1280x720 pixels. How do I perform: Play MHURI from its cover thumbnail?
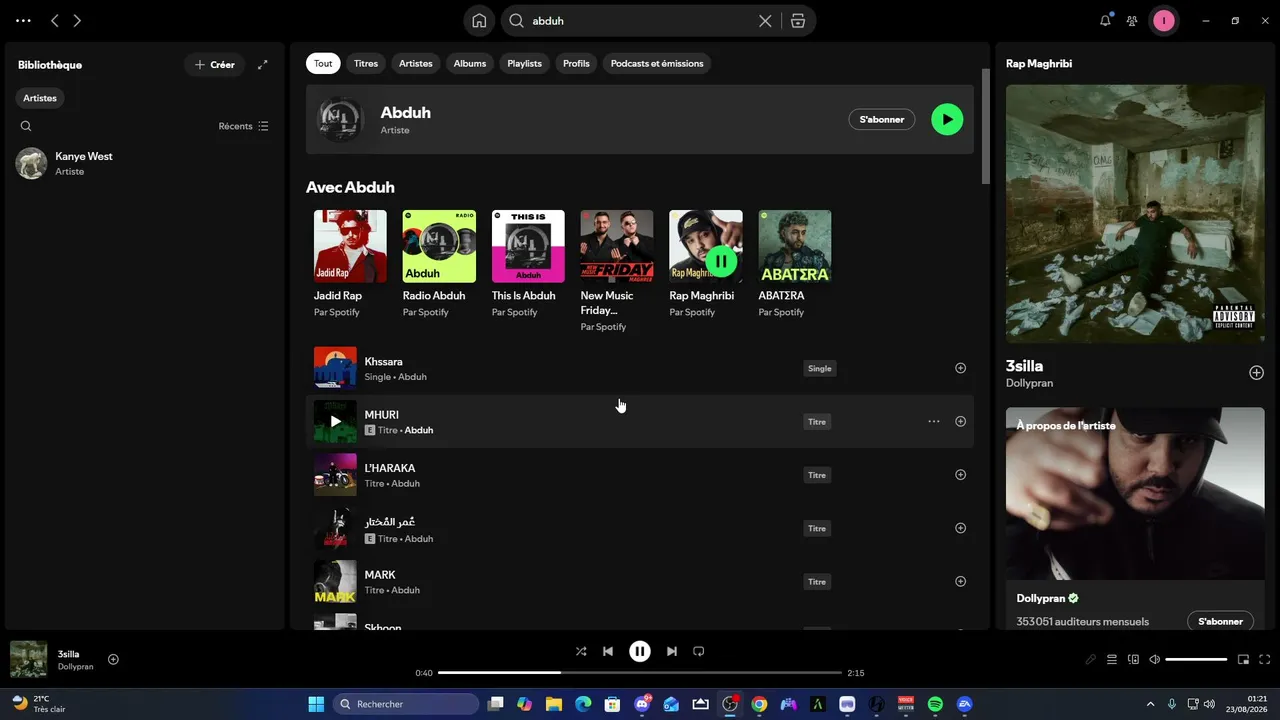tap(335, 421)
